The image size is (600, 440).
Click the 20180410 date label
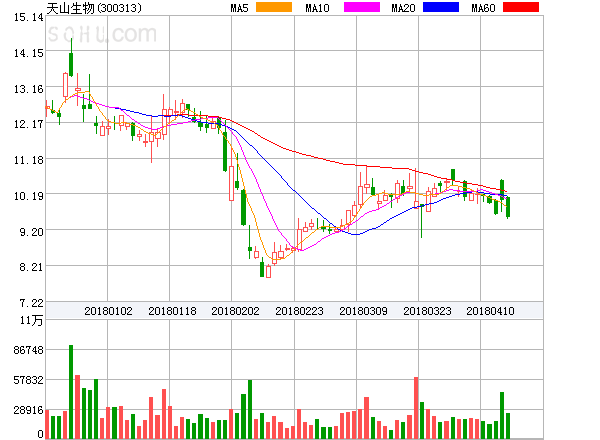click(490, 311)
